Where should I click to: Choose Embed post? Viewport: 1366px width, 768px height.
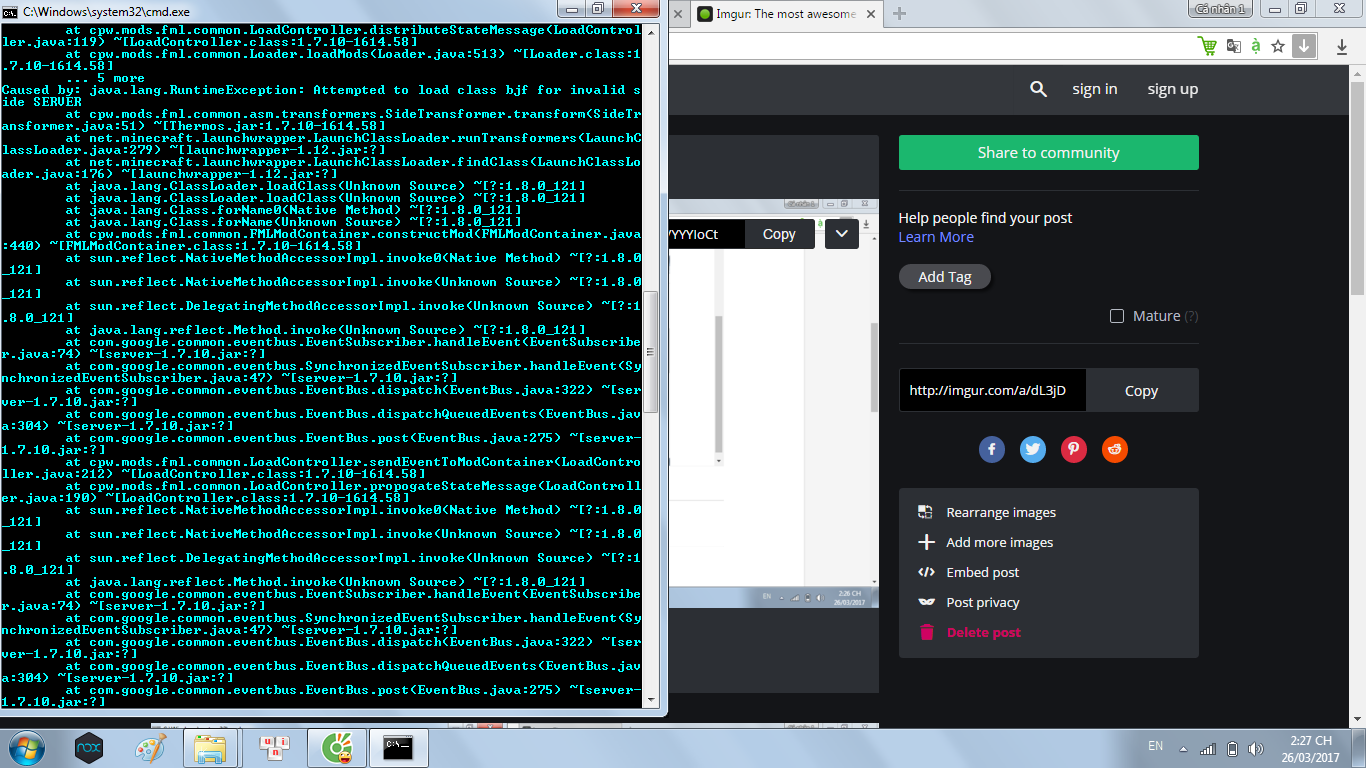[x=983, y=572]
